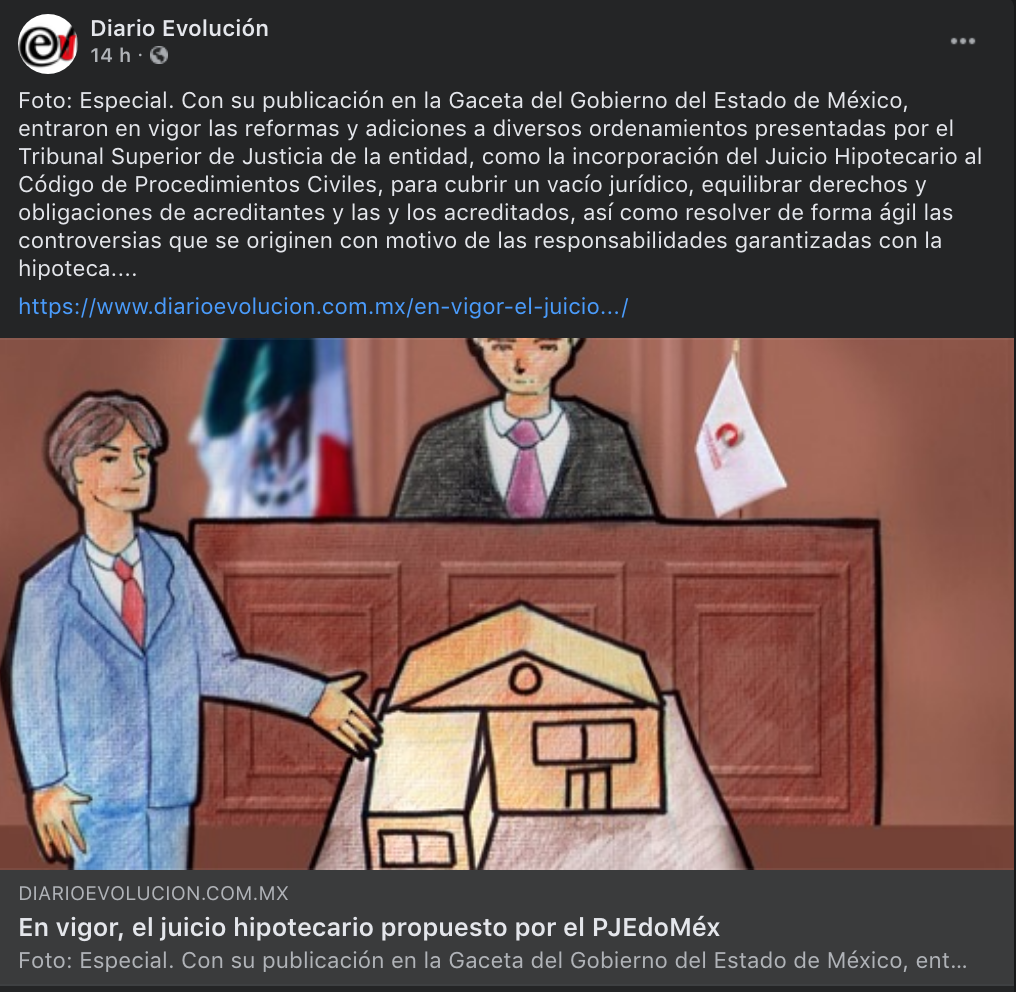The height and width of the screenshot is (992, 1016).
Task: Click the Mexican flag in illustration
Action: click(274, 428)
